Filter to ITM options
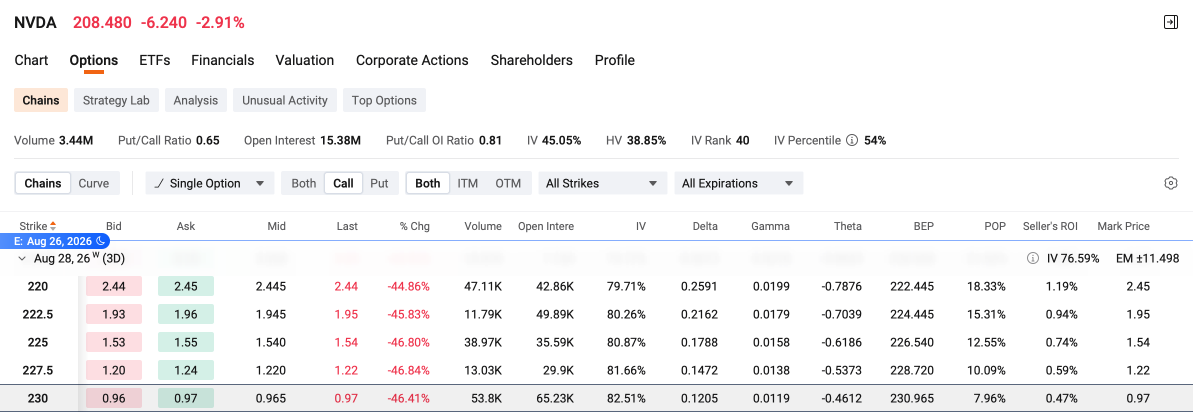This screenshot has height=412, width=1193. (468, 183)
